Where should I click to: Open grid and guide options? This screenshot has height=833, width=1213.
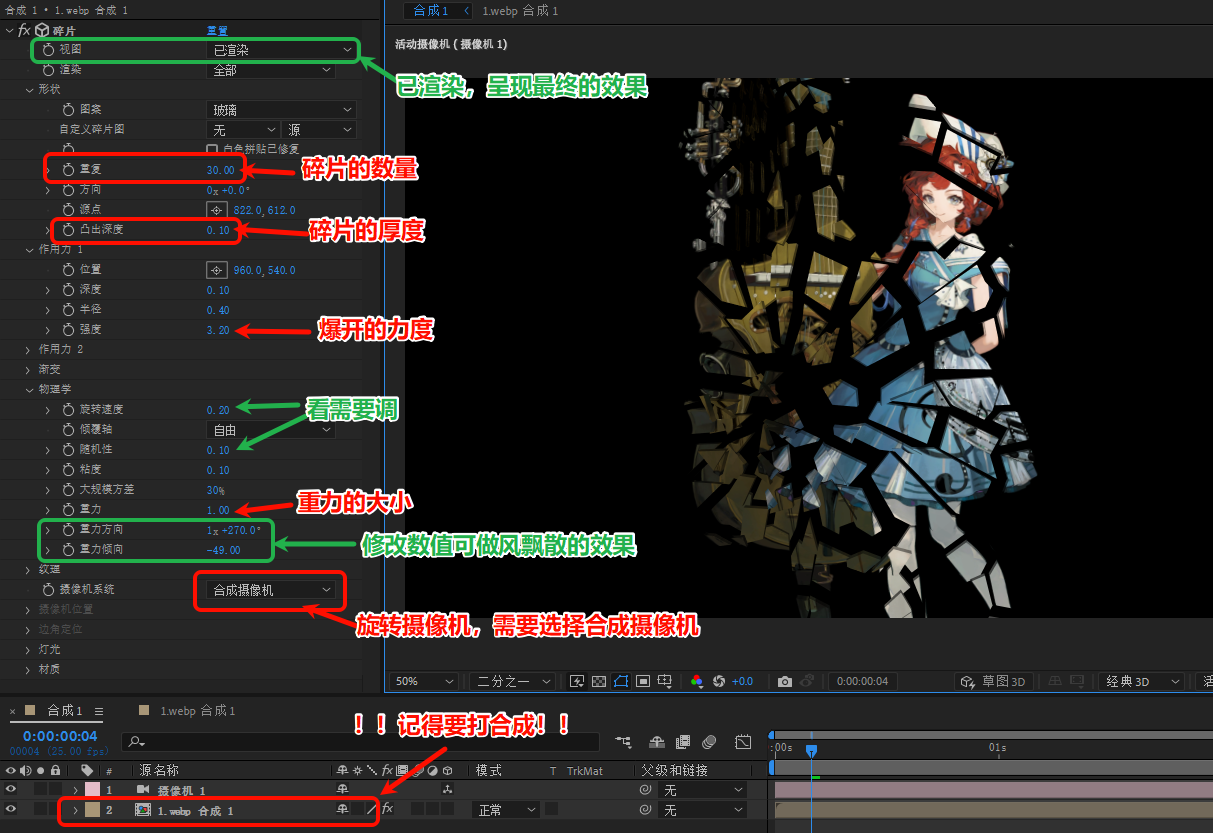tap(665, 682)
